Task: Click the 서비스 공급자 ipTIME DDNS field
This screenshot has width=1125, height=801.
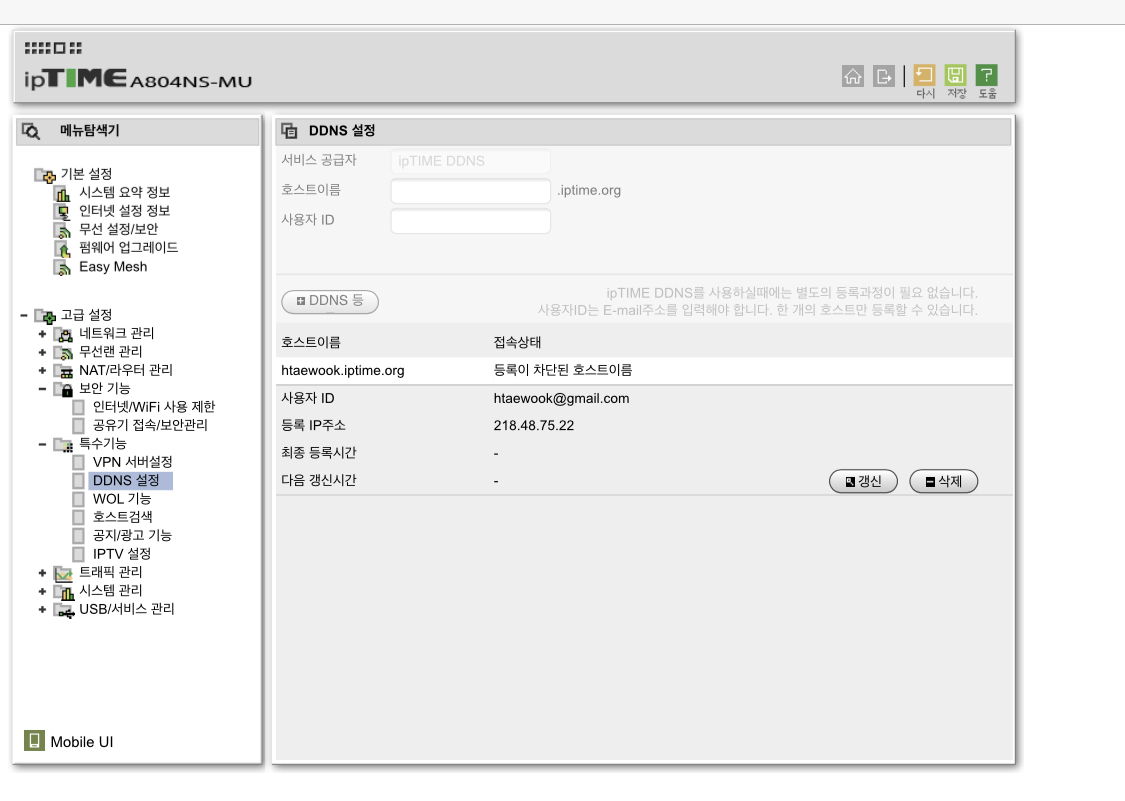Action: click(x=471, y=161)
